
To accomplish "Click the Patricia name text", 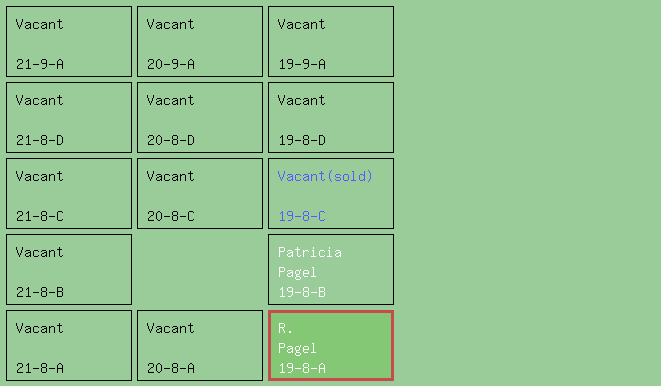I will point(310,252).
